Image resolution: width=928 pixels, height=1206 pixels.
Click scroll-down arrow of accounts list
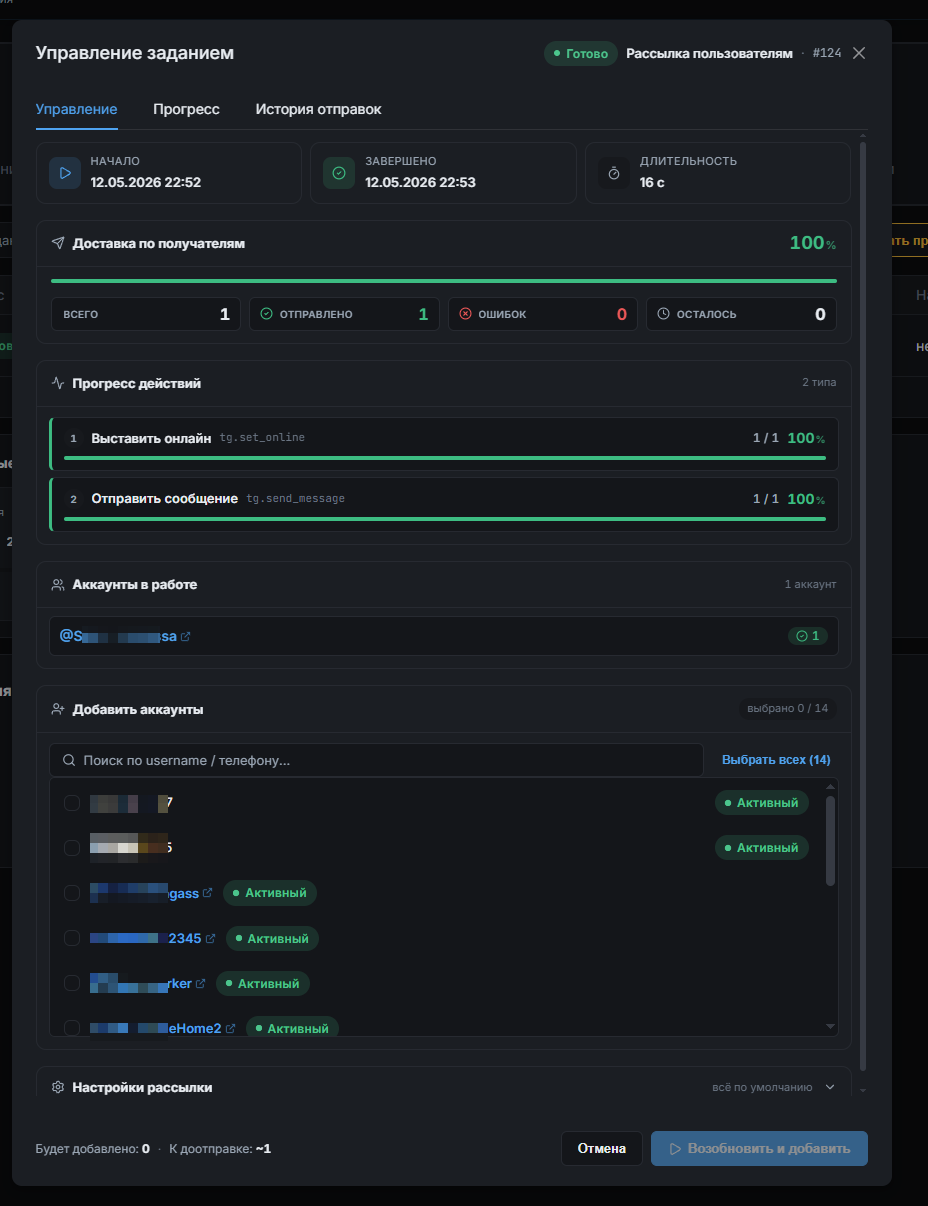point(830,1027)
